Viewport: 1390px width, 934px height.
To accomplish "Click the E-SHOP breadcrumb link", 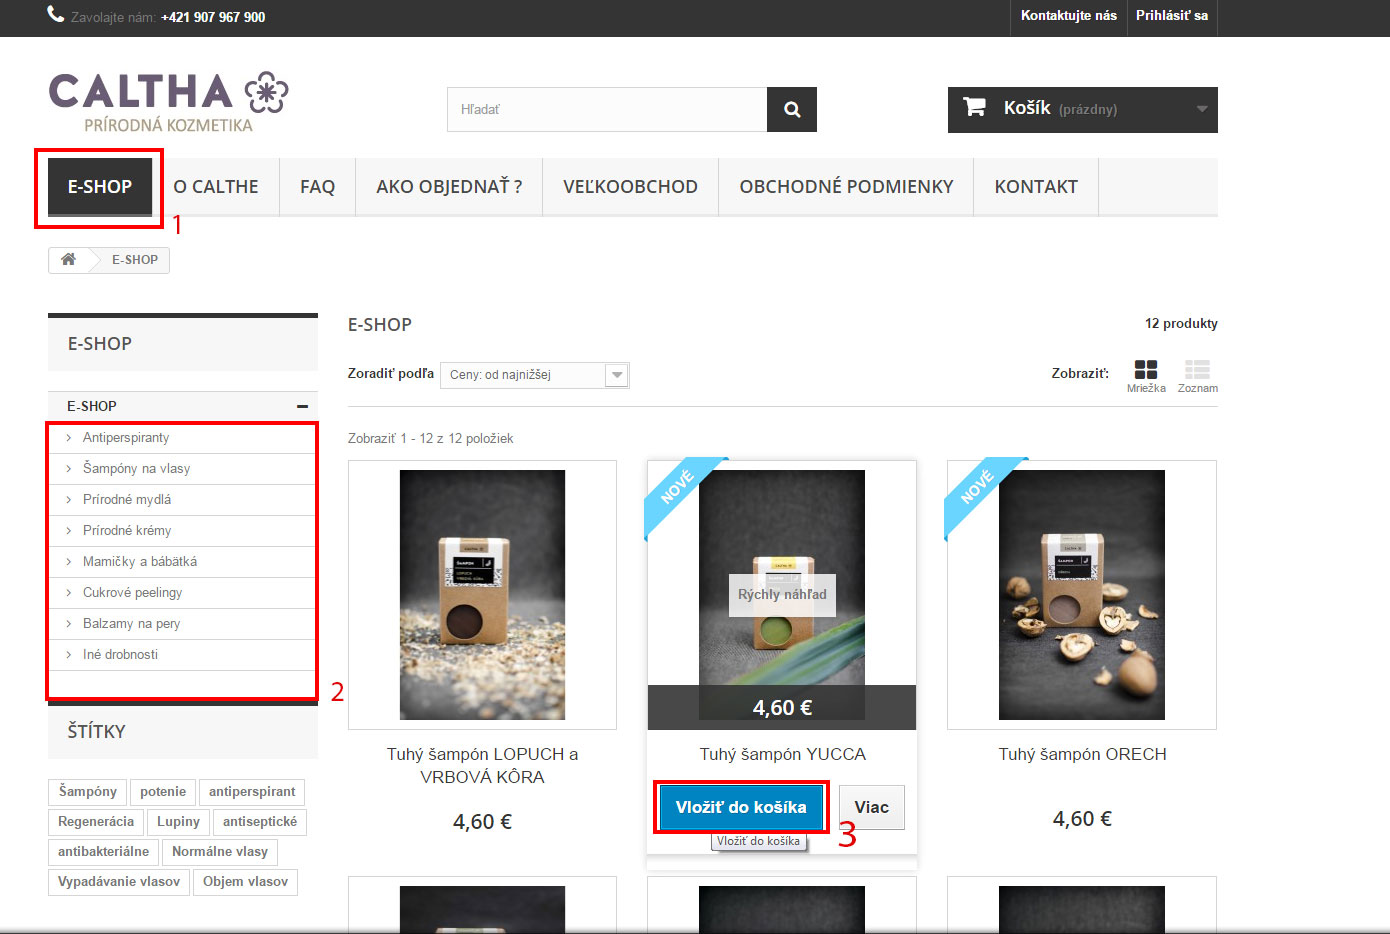I will coord(135,260).
